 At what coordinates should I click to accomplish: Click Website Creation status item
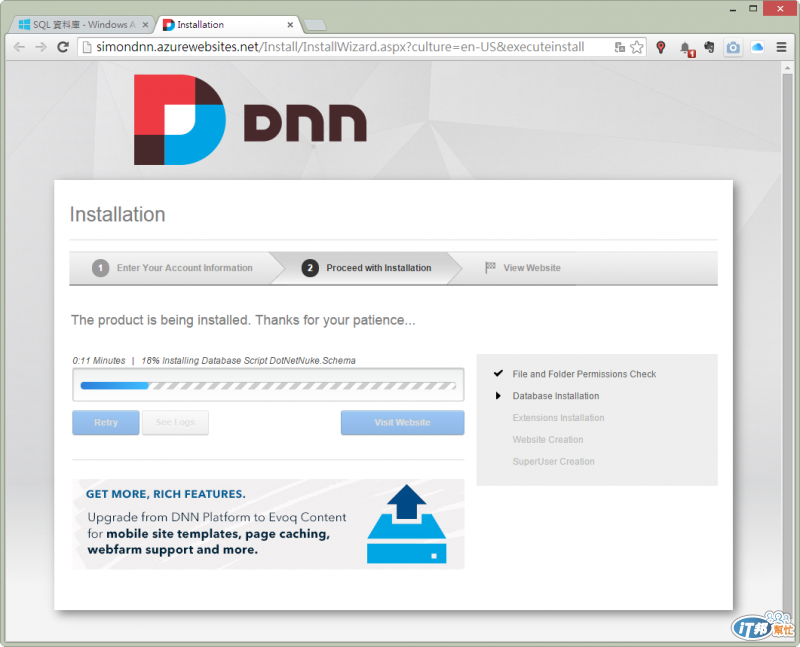pyautogui.click(x=547, y=440)
